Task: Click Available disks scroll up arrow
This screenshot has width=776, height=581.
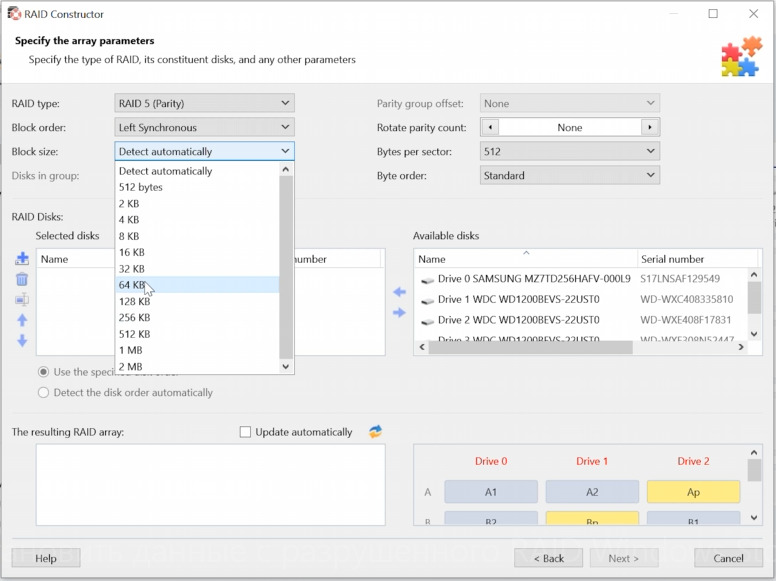Action: [754, 274]
